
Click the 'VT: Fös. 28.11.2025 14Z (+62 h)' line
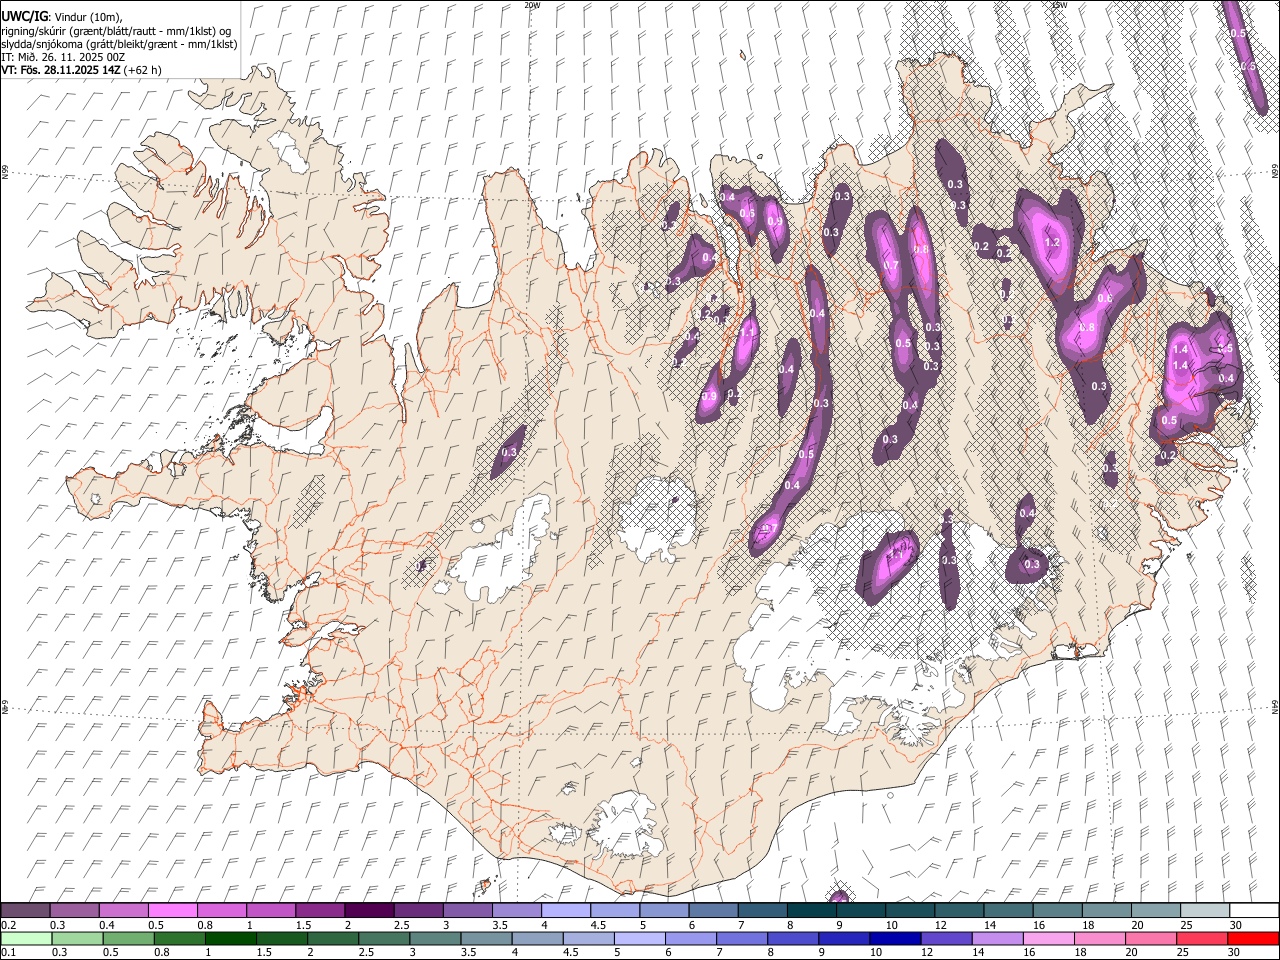tap(81, 70)
